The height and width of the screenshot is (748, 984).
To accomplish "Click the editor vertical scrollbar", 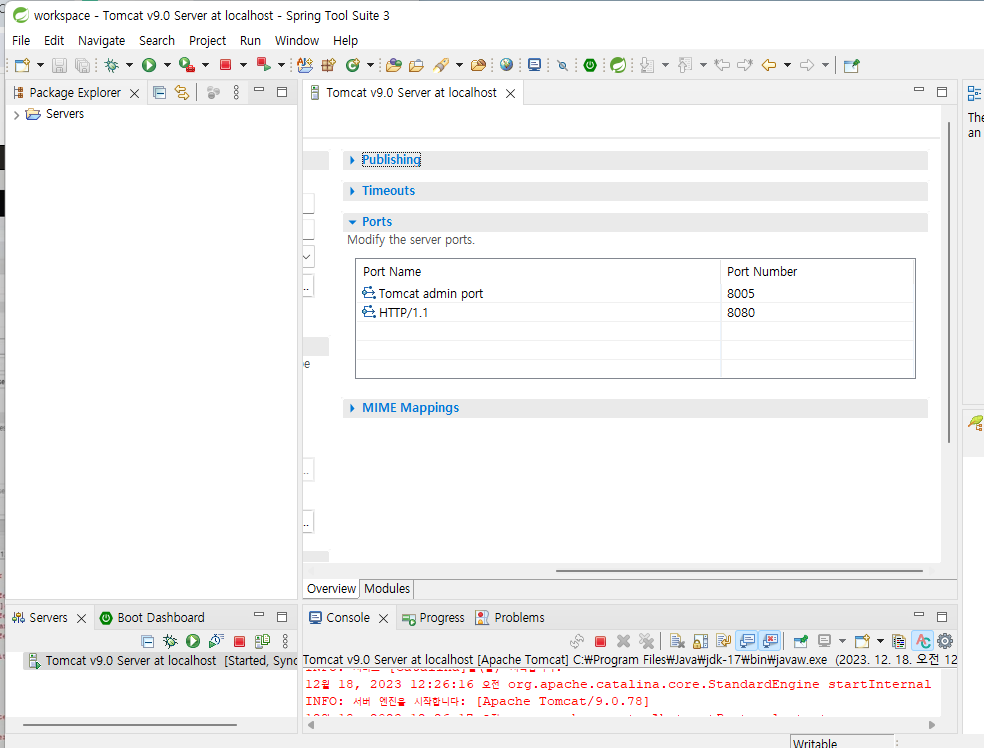I will (x=949, y=282).
